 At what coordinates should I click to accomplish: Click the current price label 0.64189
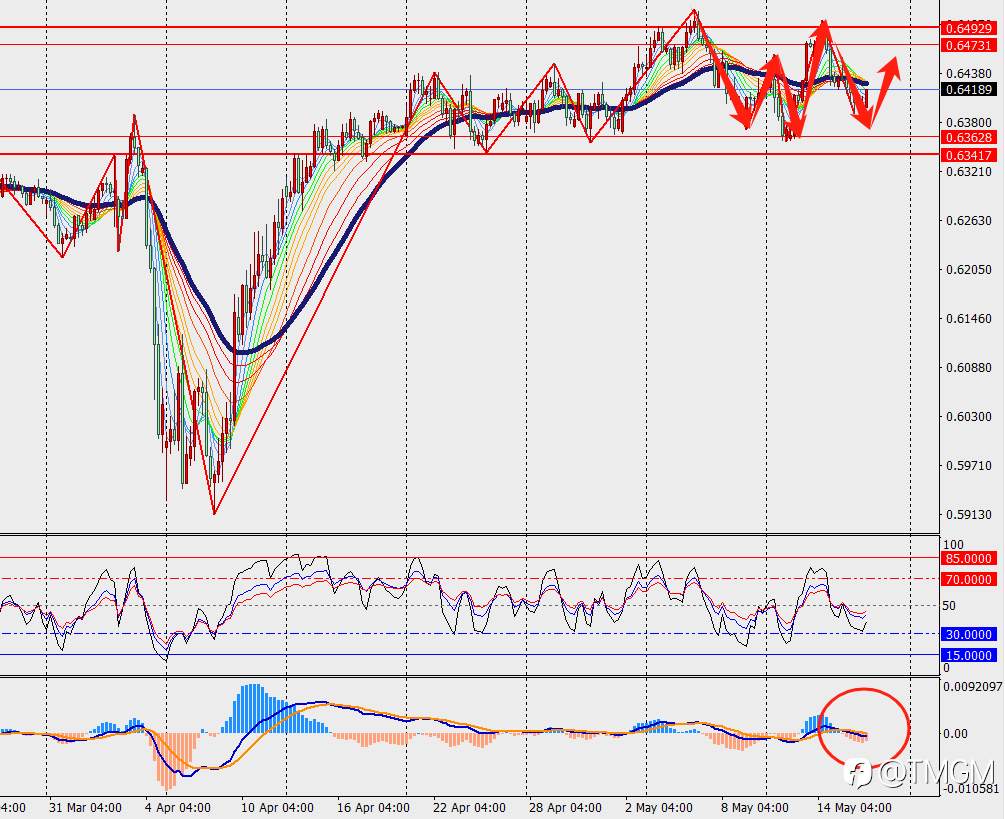(x=968, y=90)
